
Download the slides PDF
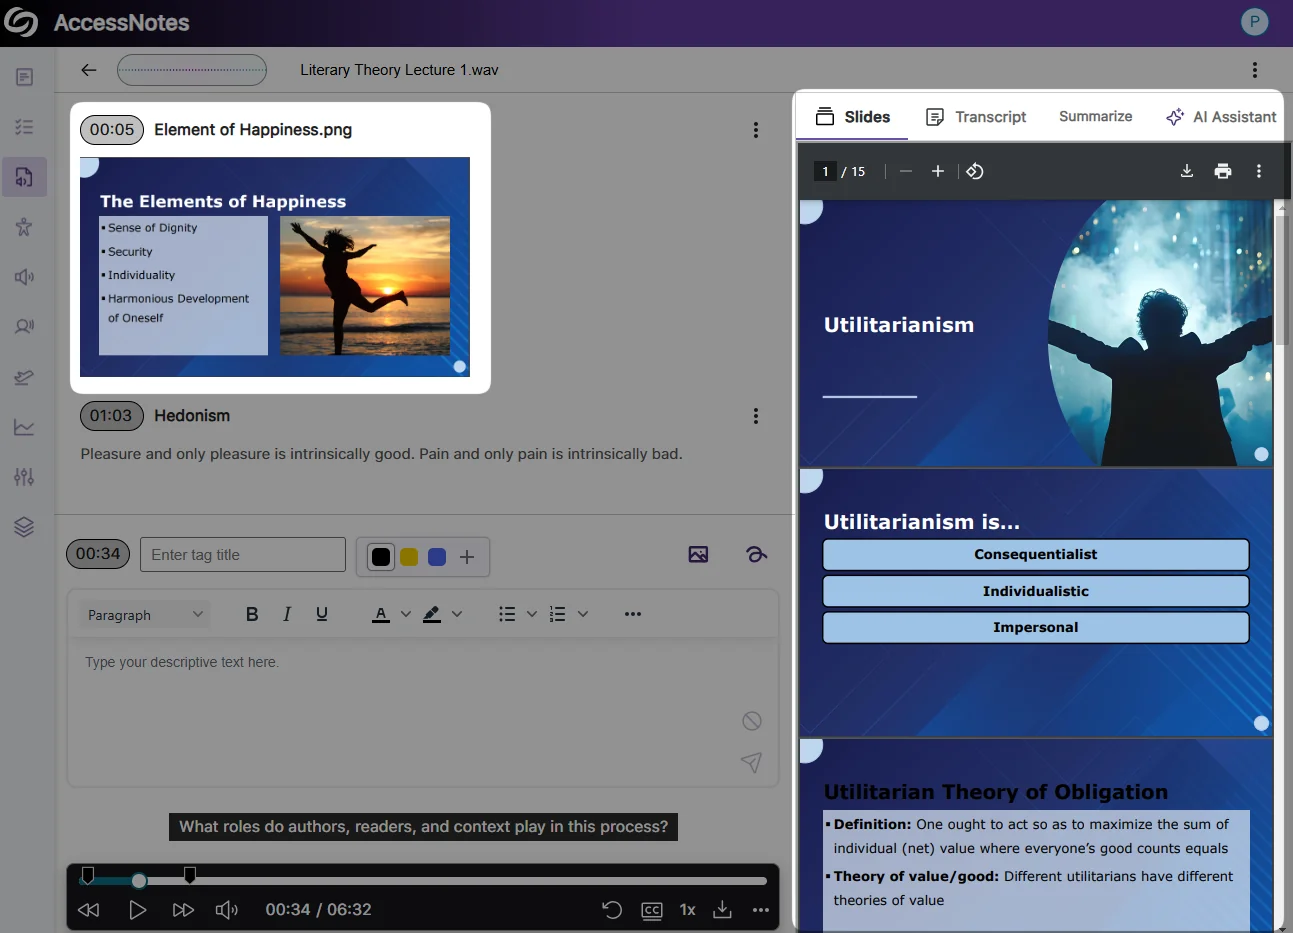coord(1187,171)
